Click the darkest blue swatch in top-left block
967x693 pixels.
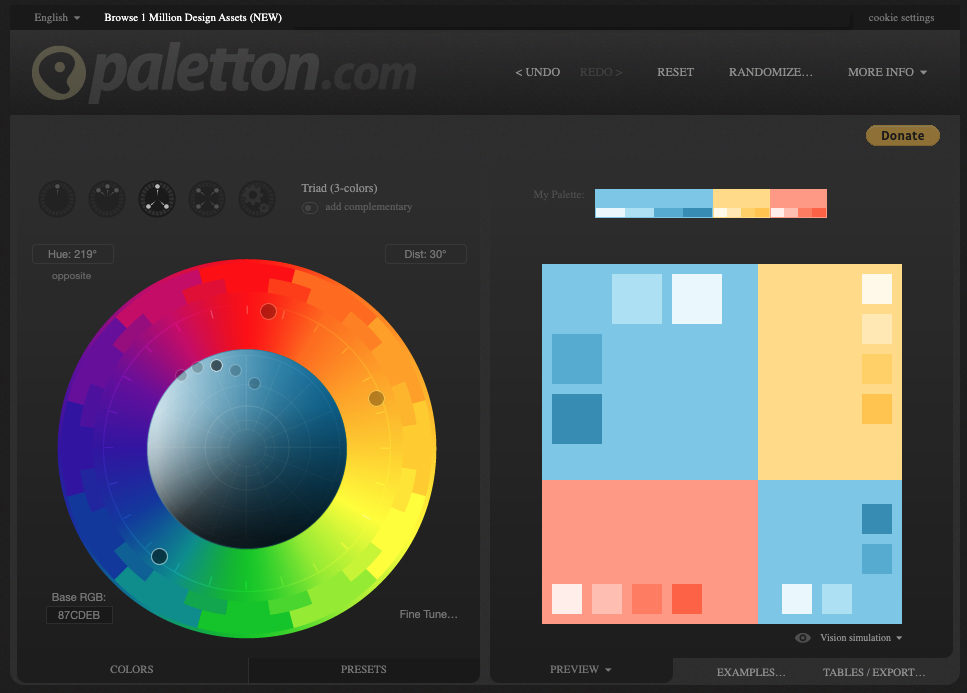(x=577, y=419)
